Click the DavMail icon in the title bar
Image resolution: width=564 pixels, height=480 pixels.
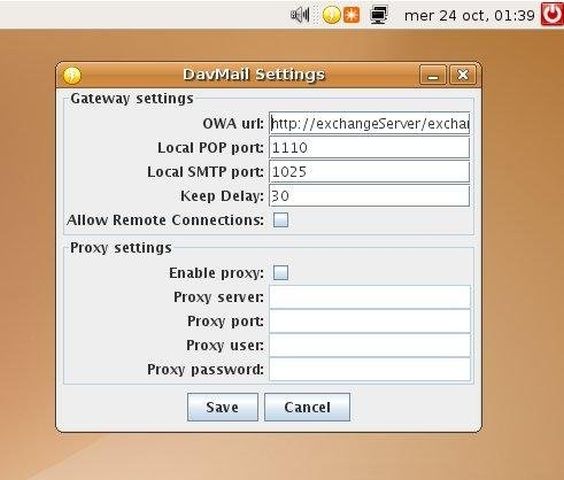tap(72, 75)
